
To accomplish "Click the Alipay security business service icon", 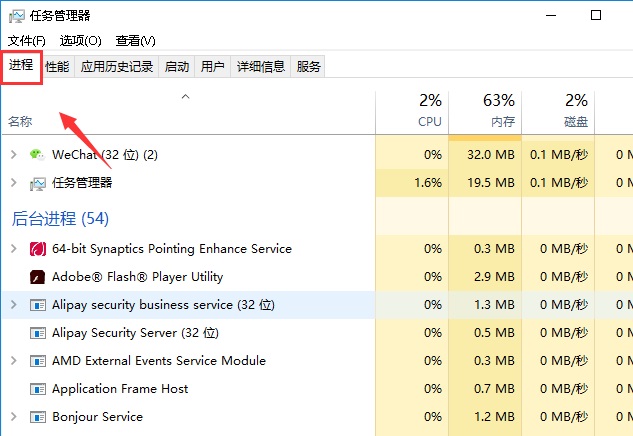I will pos(38,305).
